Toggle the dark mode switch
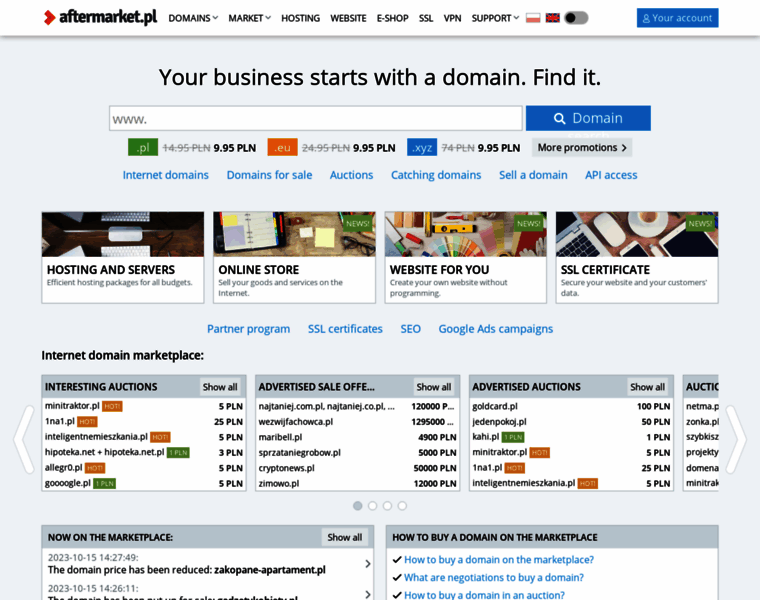 (x=576, y=18)
